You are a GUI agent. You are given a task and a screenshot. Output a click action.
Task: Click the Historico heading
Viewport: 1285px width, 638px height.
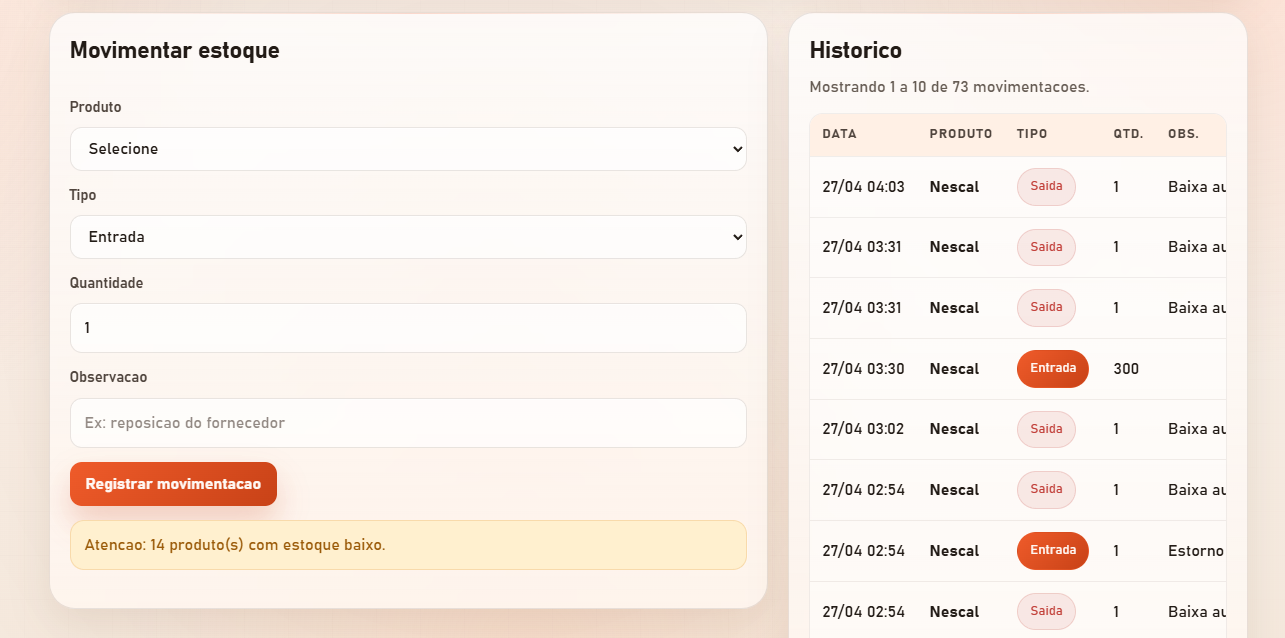[855, 50]
